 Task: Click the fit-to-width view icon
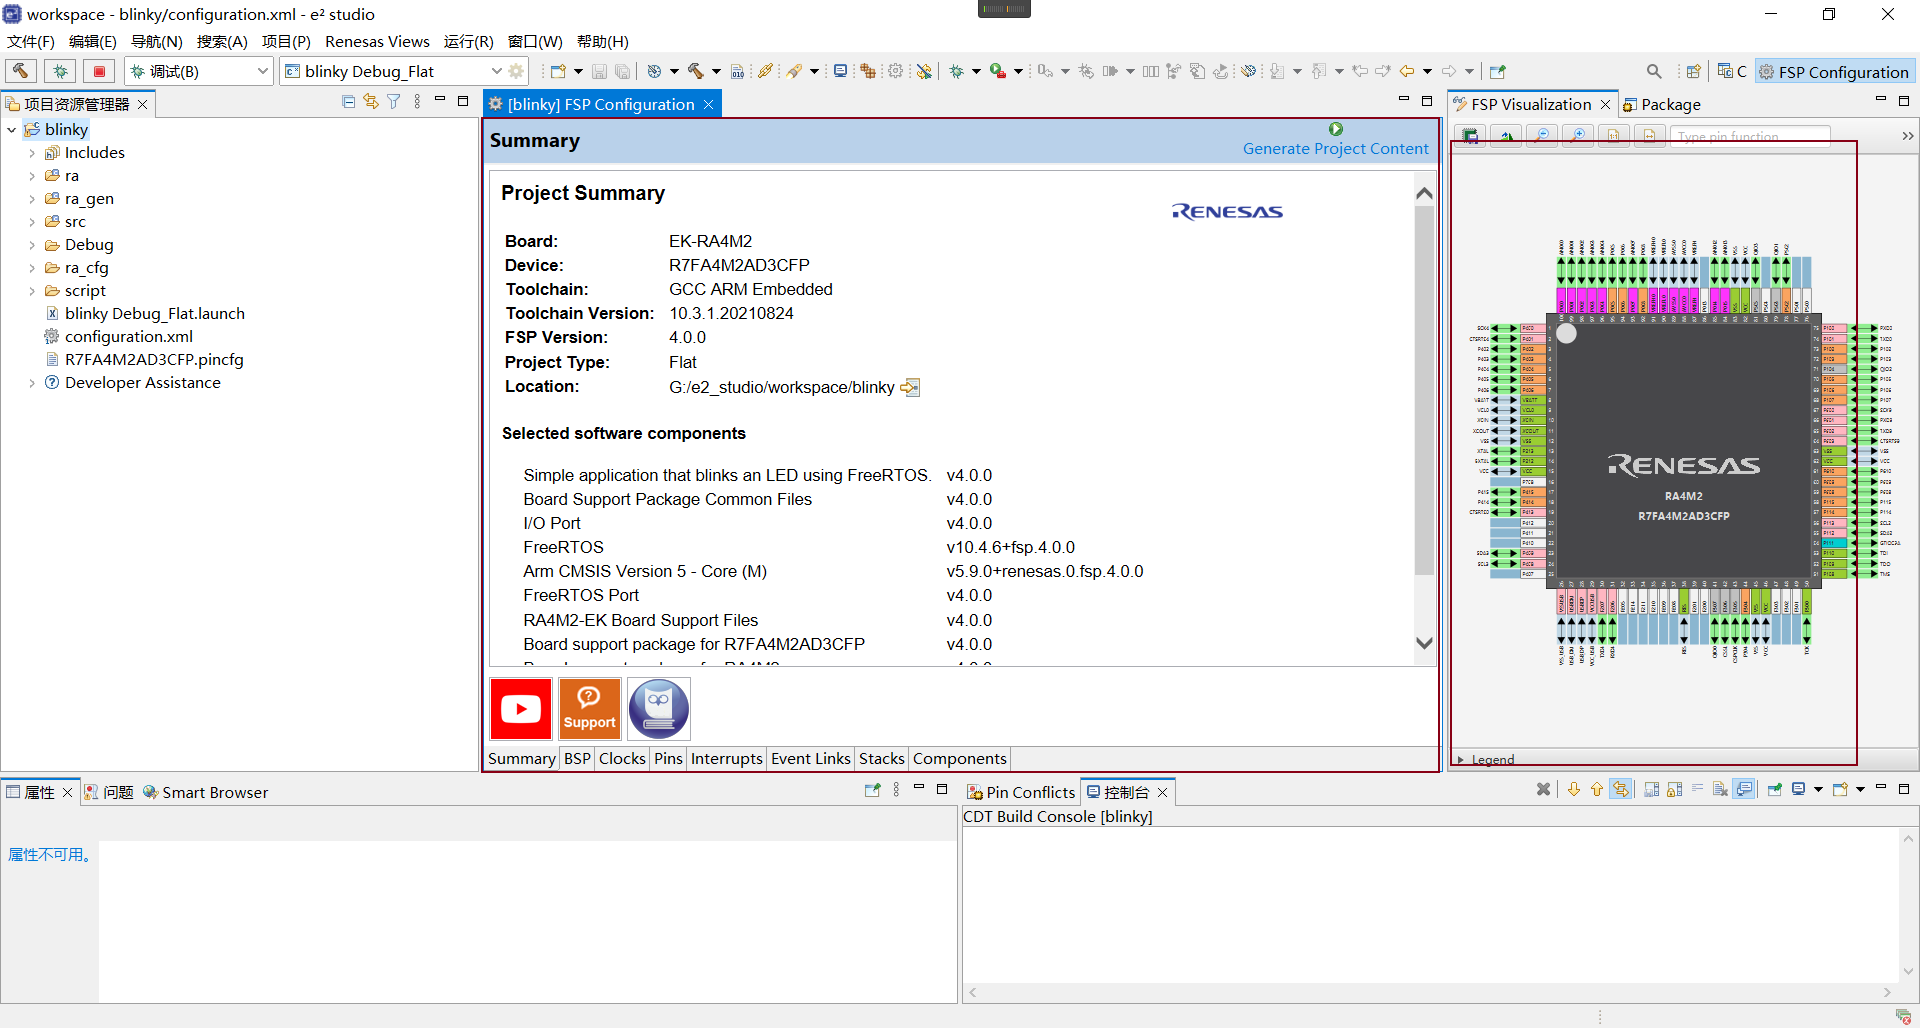tap(1650, 135)
